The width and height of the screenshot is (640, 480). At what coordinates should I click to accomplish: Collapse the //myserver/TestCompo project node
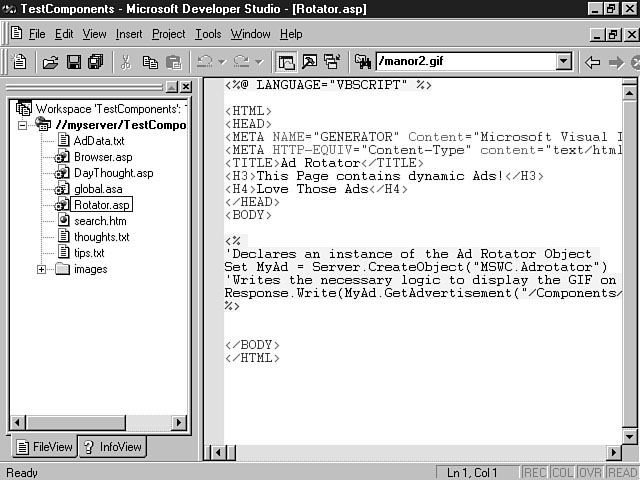tap(23, 125)
